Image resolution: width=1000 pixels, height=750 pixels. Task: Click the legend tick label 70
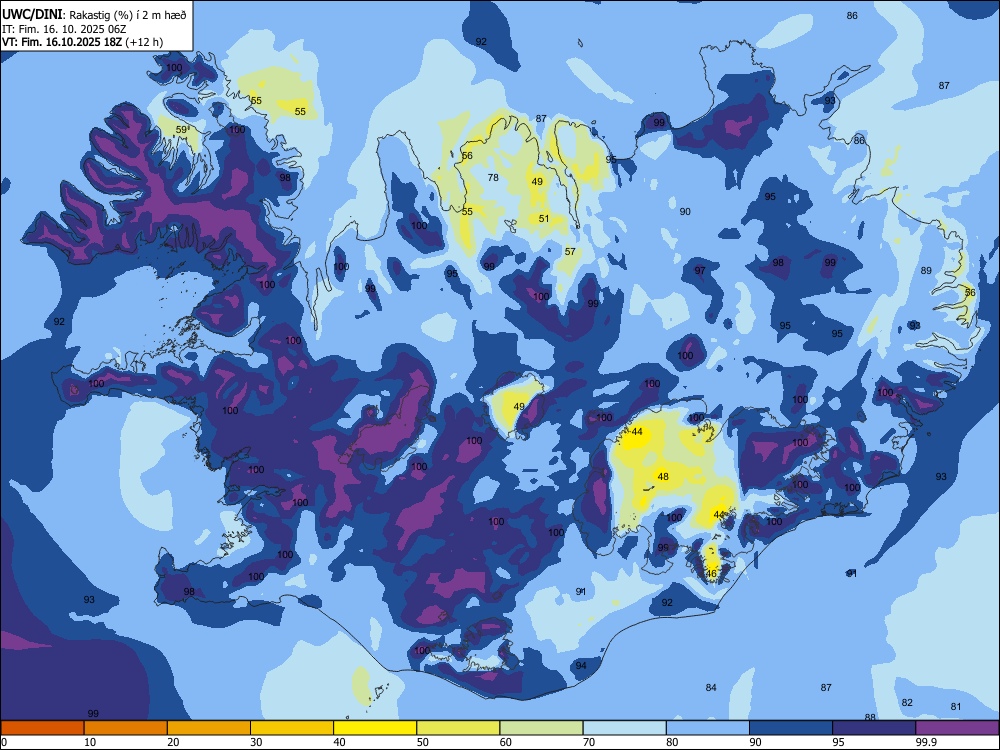(x=589, y=742)
